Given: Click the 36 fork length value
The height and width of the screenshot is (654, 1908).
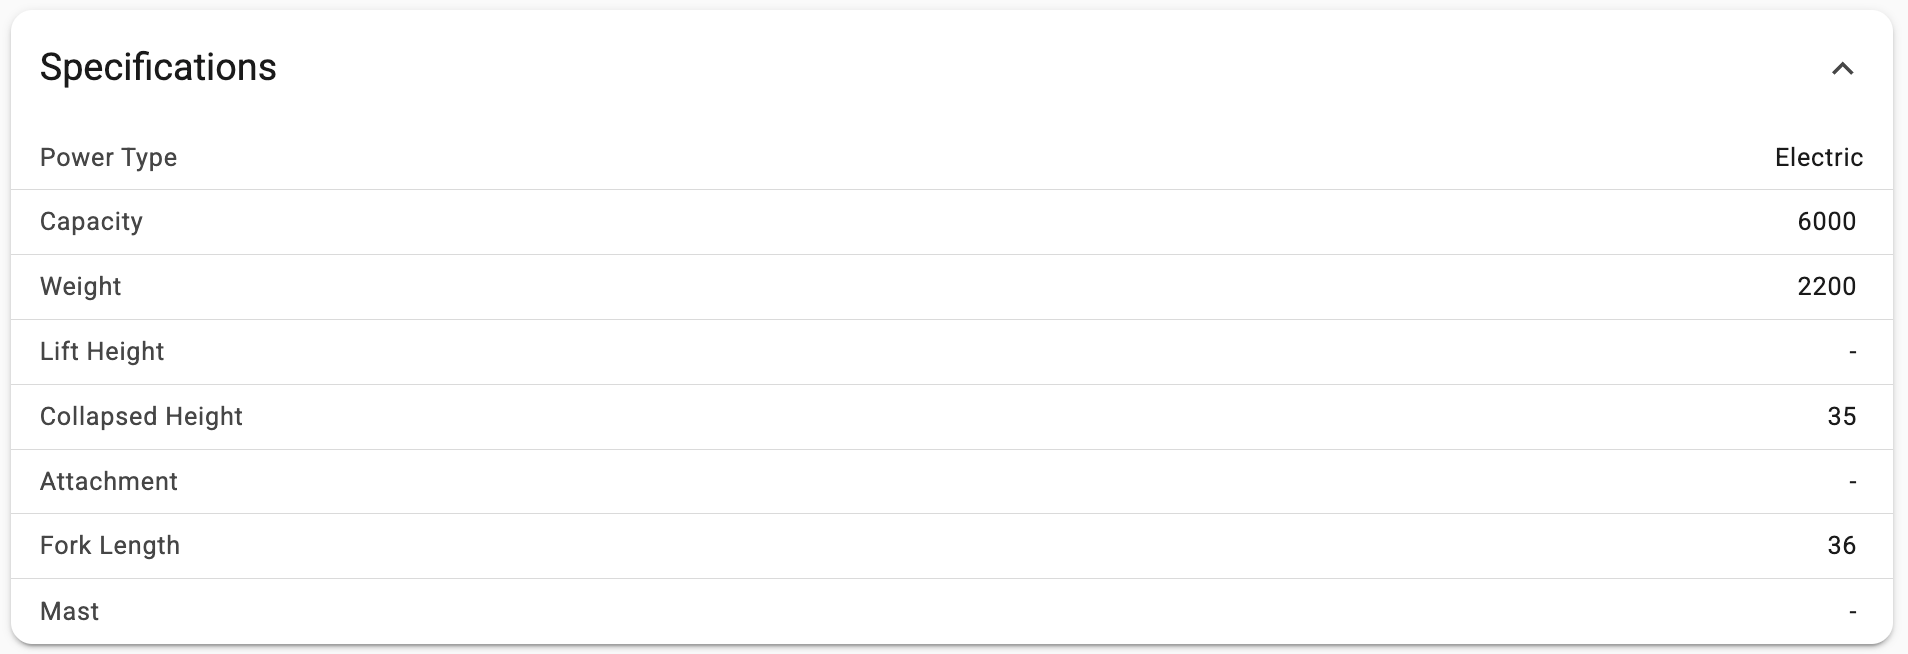Looking at the screenshot, I should pyautogui.click(x=1841, y=546).
